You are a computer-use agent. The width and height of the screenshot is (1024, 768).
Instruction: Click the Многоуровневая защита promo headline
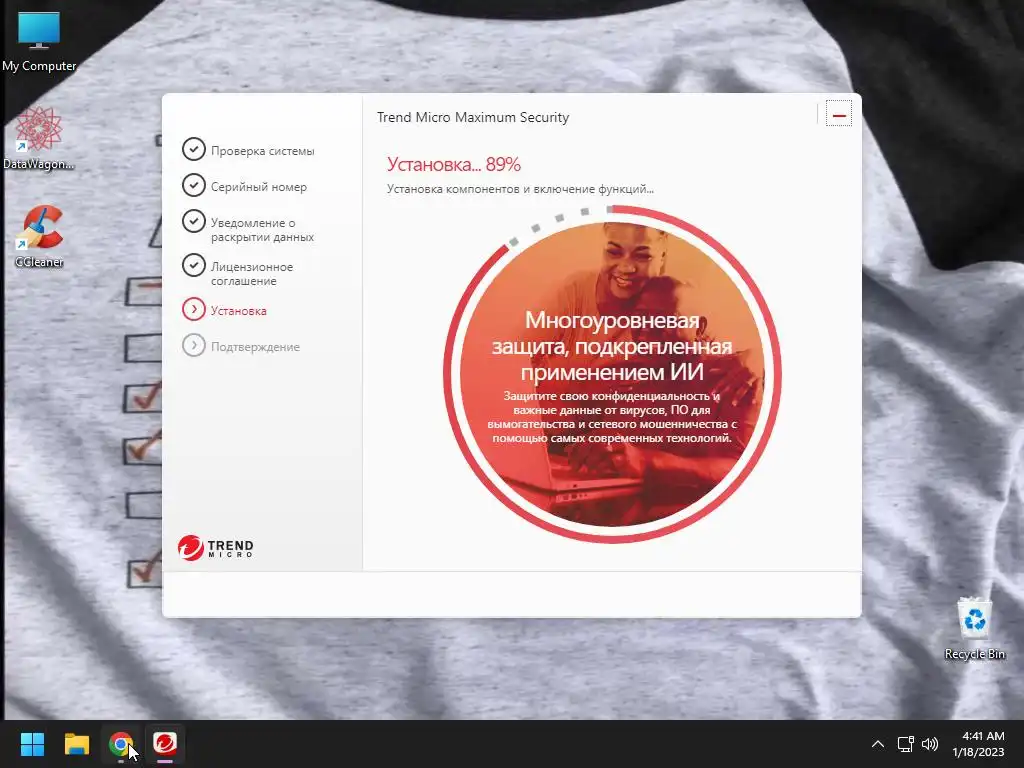[x=612, y=346]
